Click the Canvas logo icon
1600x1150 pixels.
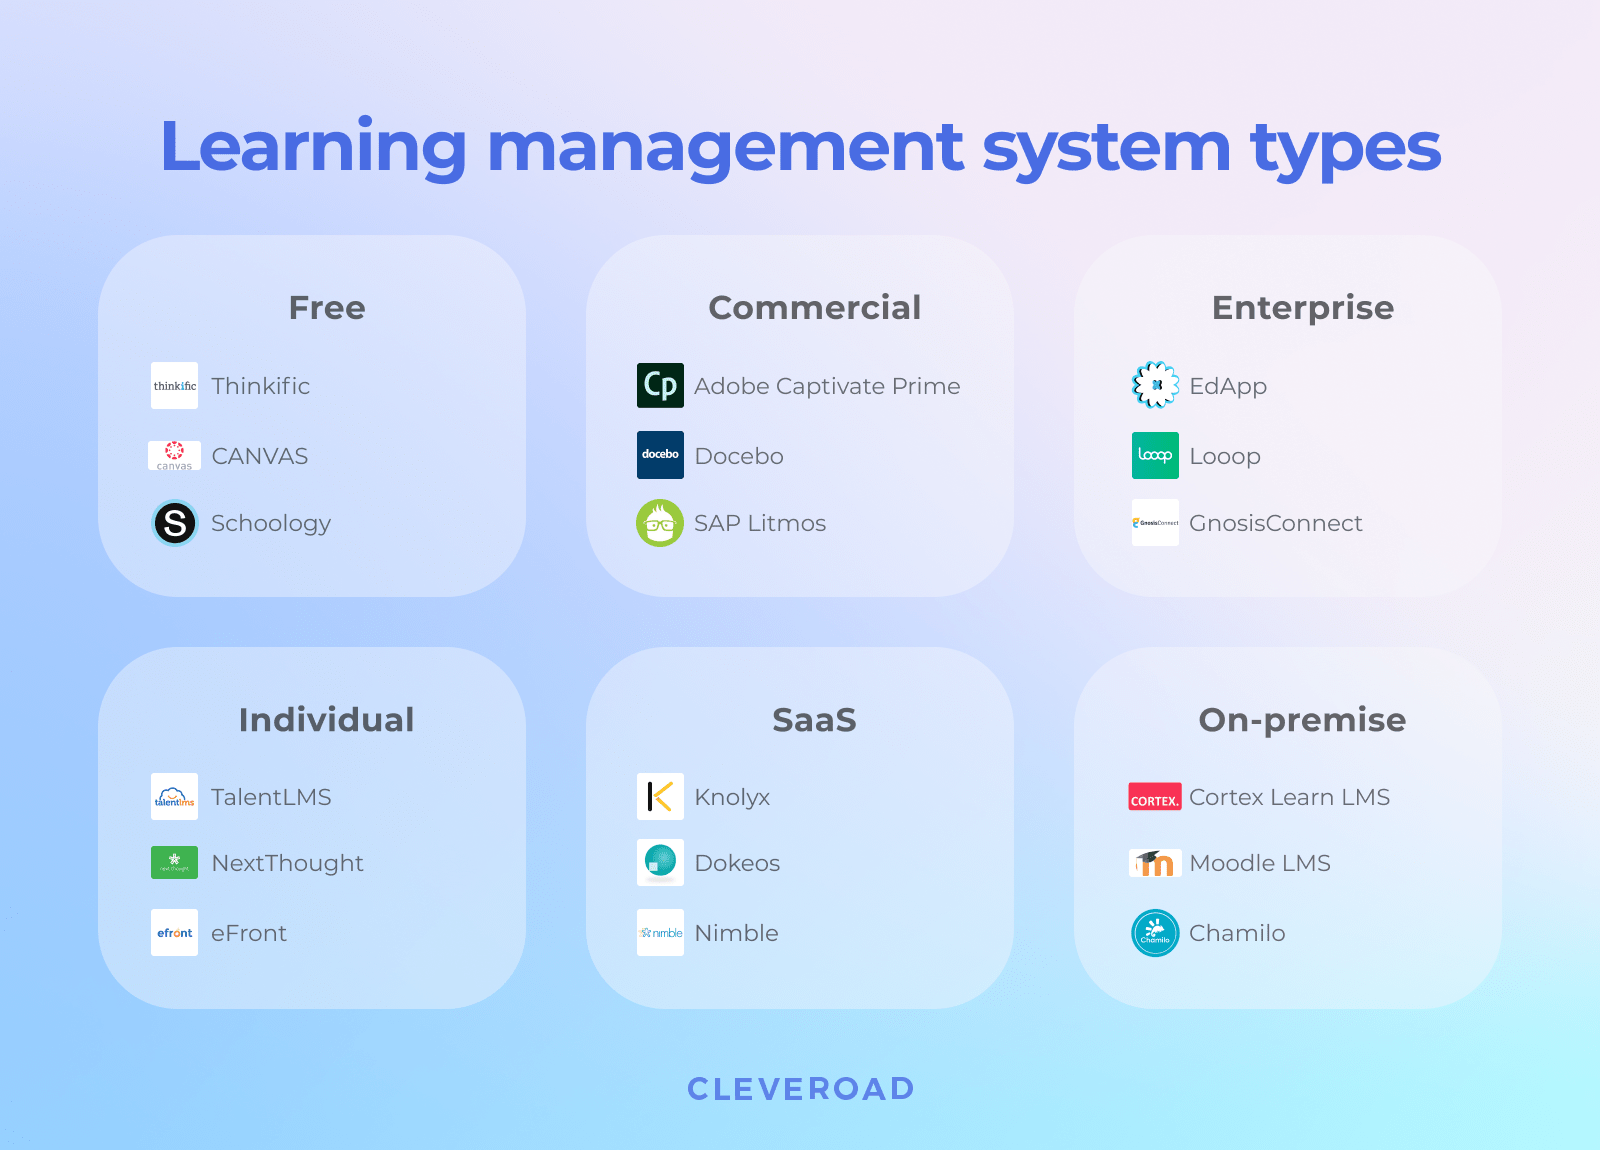coord(174,456)
